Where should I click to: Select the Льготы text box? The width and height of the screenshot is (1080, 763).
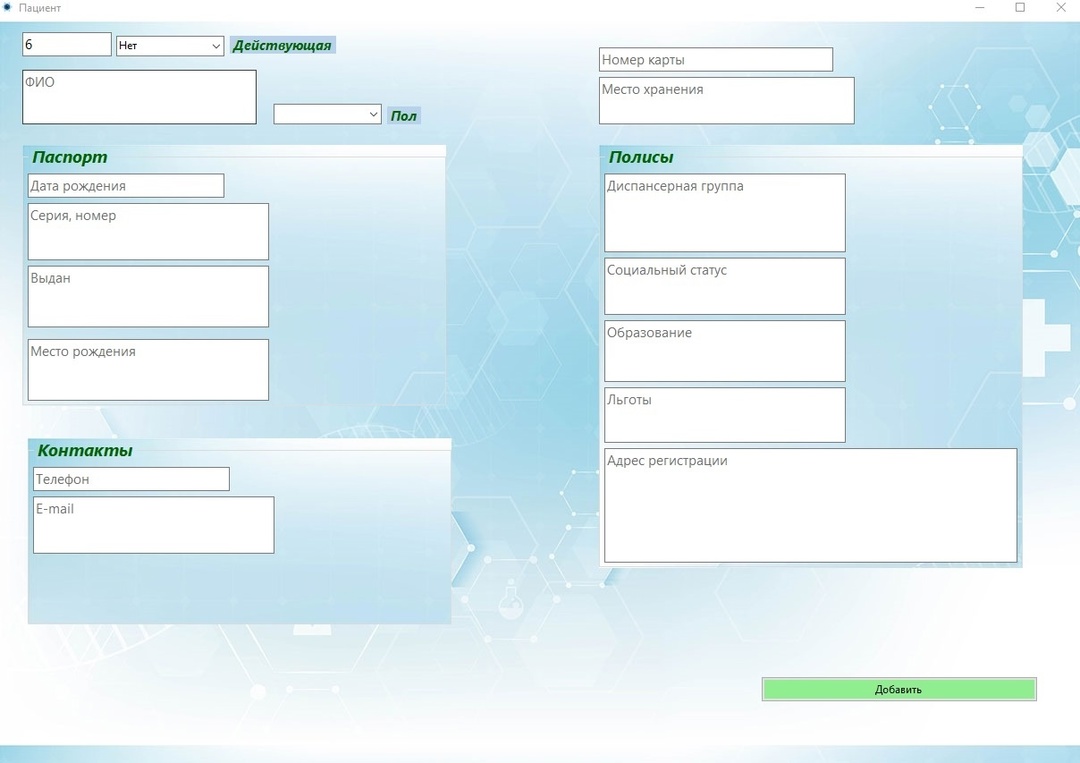(x=725, y=415)
